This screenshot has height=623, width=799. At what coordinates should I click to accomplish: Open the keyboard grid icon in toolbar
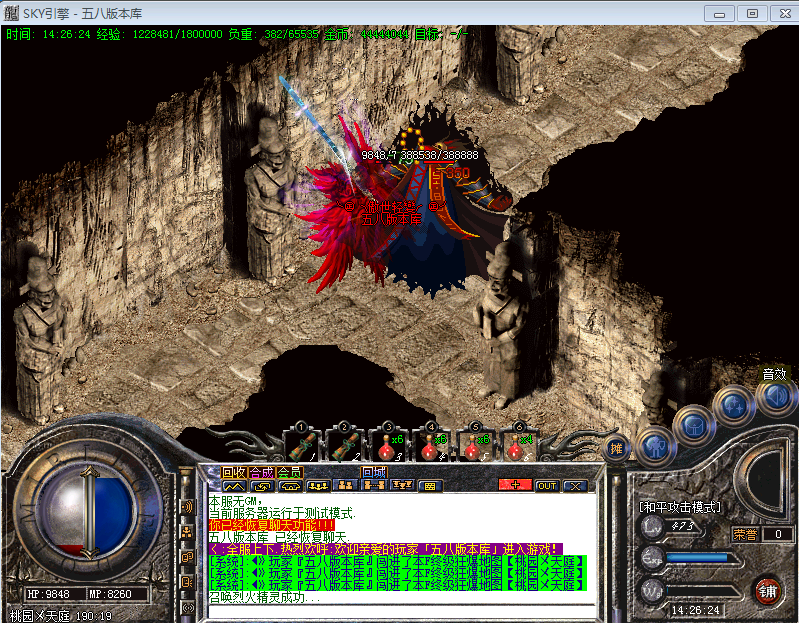click(430, 486)
